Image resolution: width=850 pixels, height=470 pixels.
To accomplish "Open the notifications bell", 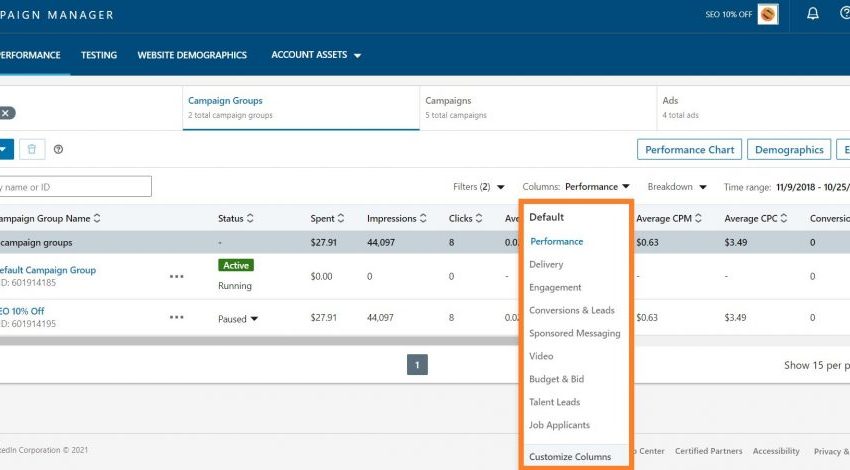I will tap(813, 14).
